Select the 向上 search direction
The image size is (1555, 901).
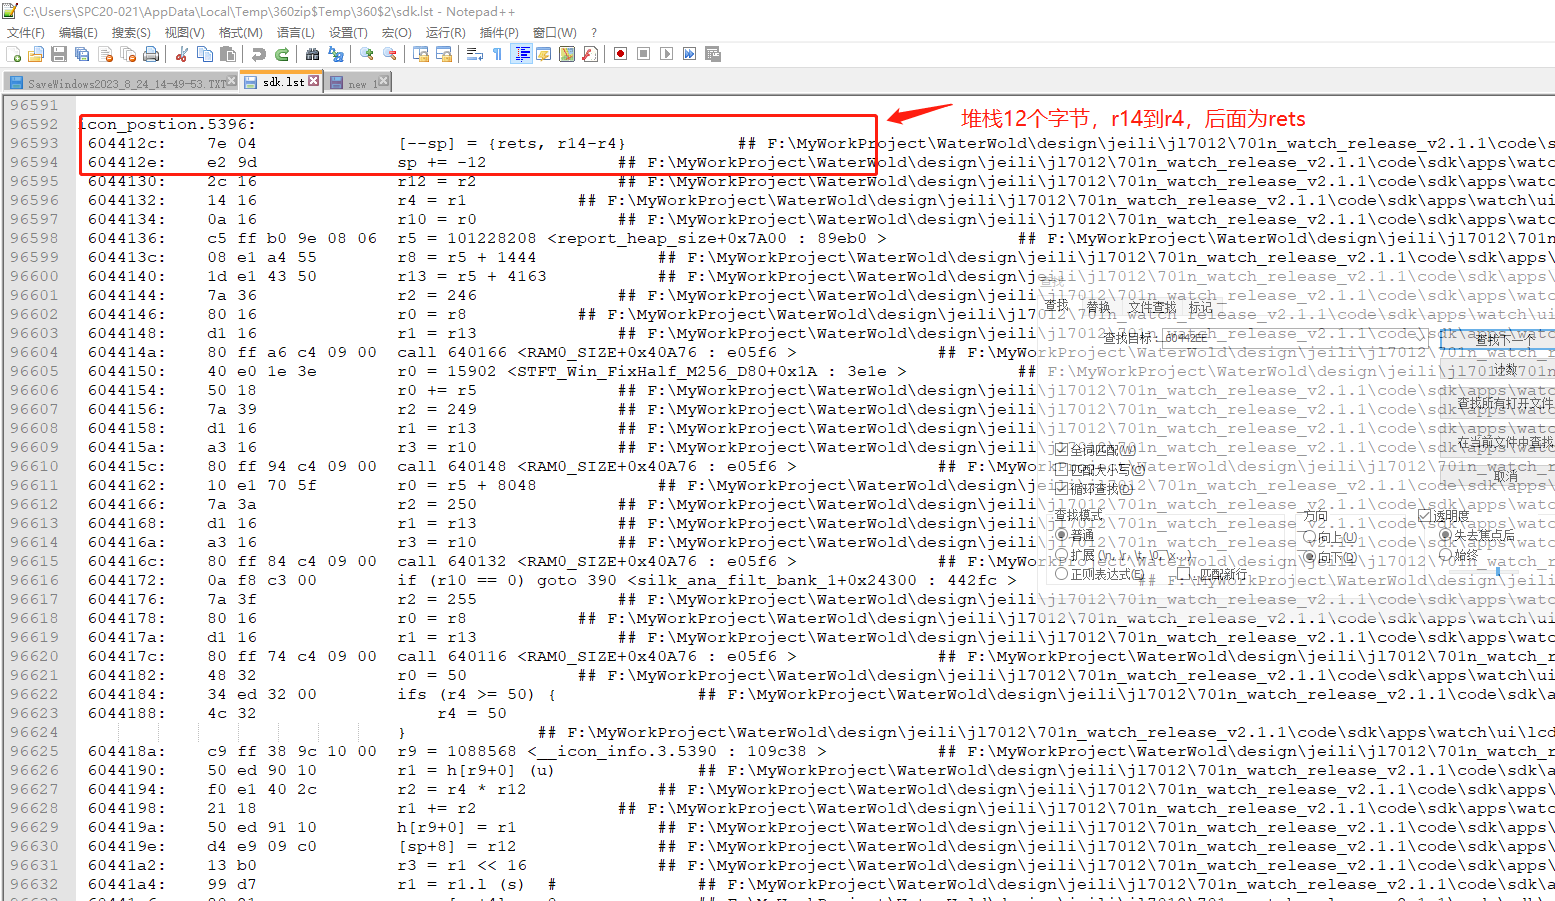[1310, 537]
